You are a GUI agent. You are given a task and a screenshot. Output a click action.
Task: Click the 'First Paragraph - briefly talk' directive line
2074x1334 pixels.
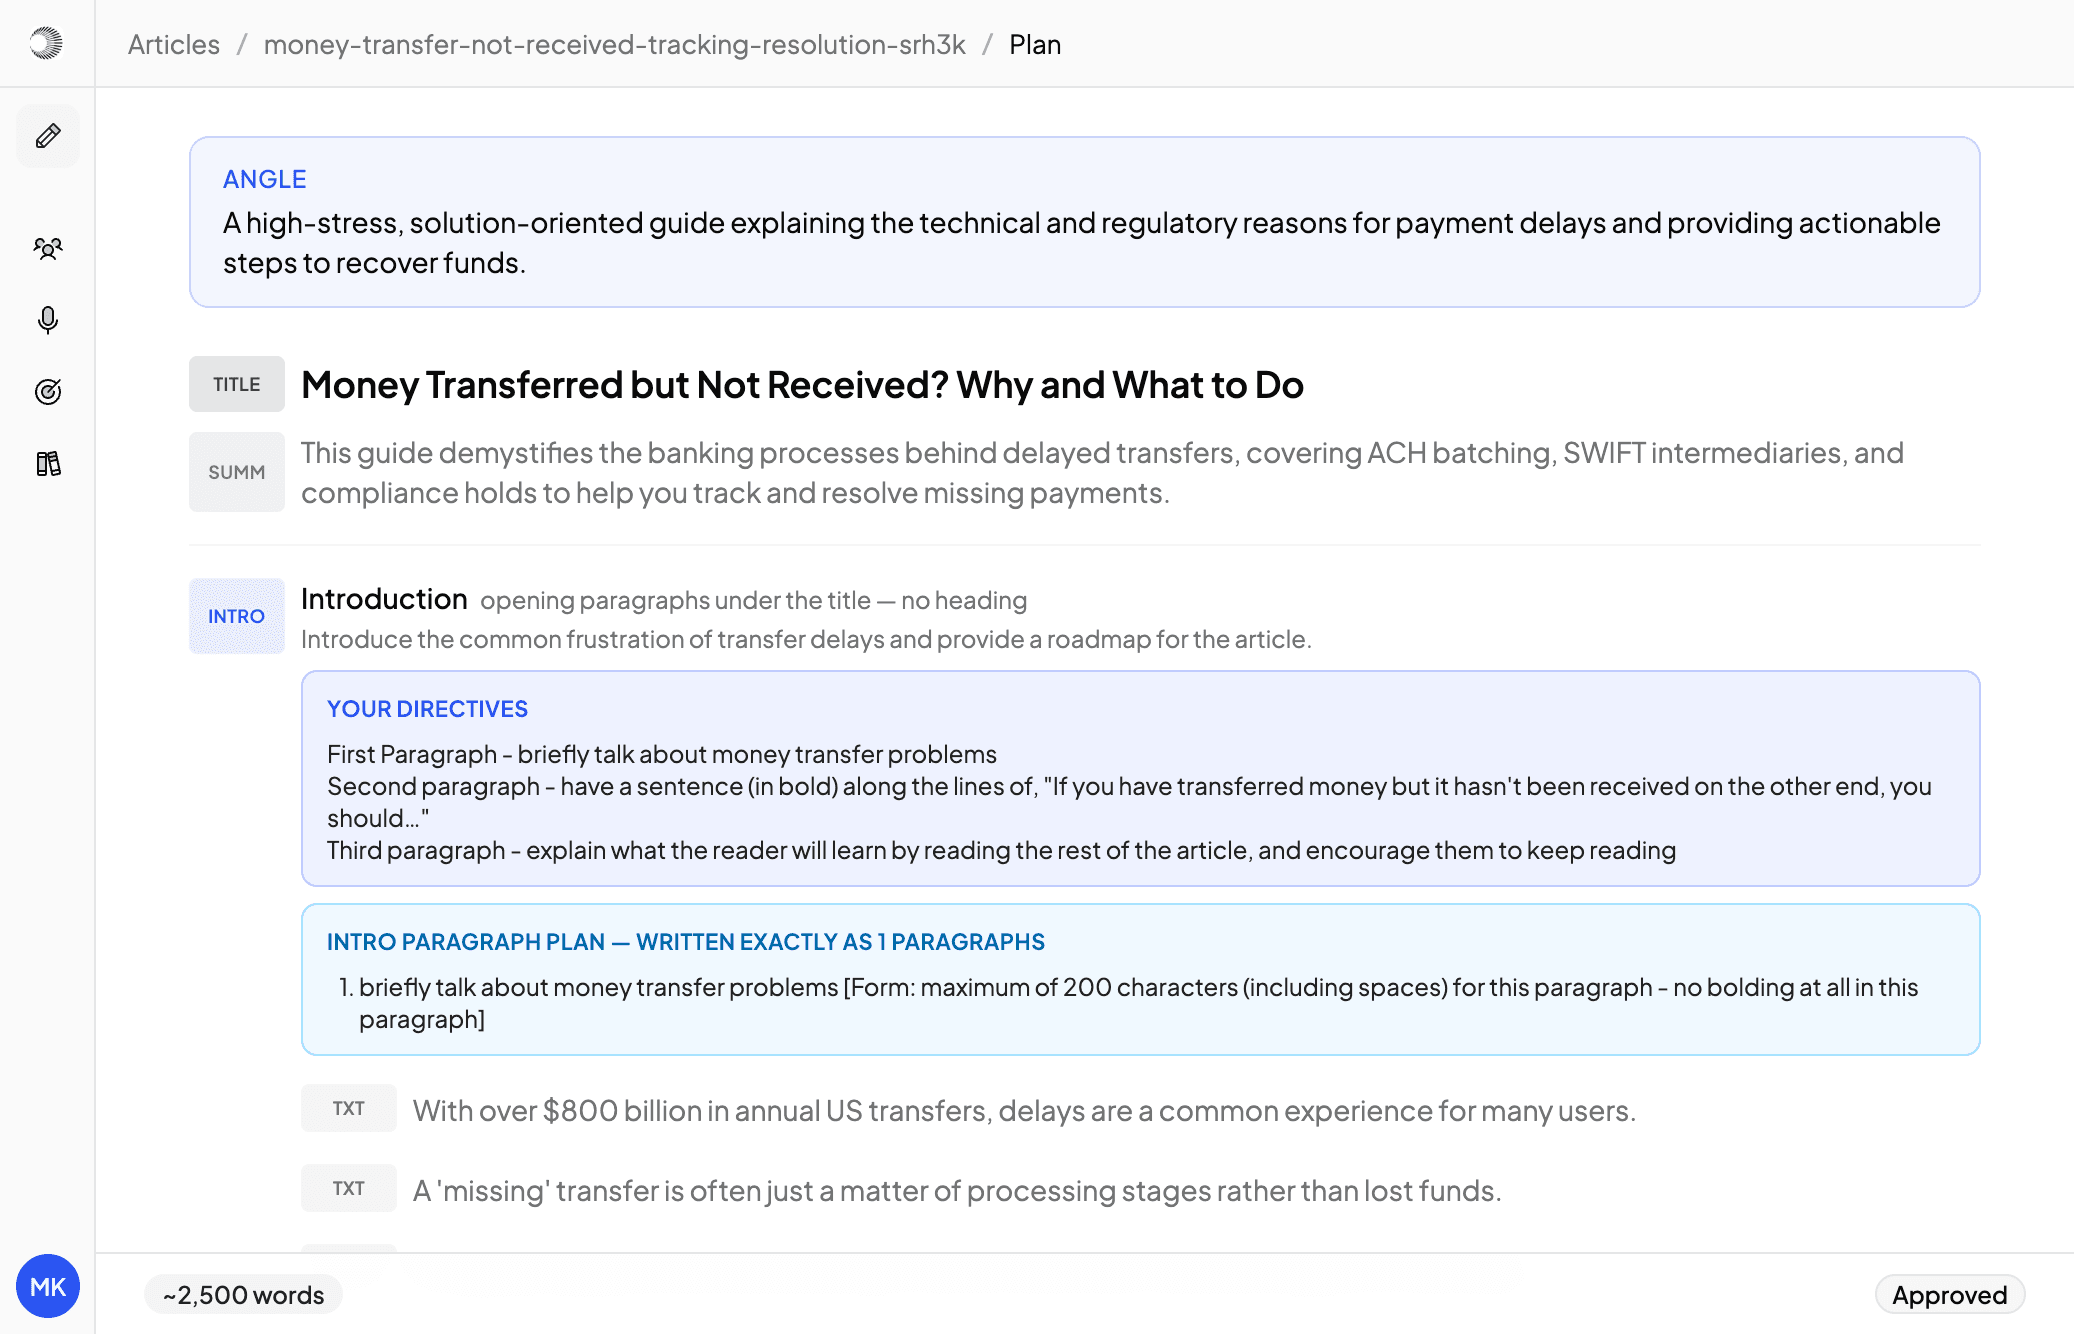(662, 754)
